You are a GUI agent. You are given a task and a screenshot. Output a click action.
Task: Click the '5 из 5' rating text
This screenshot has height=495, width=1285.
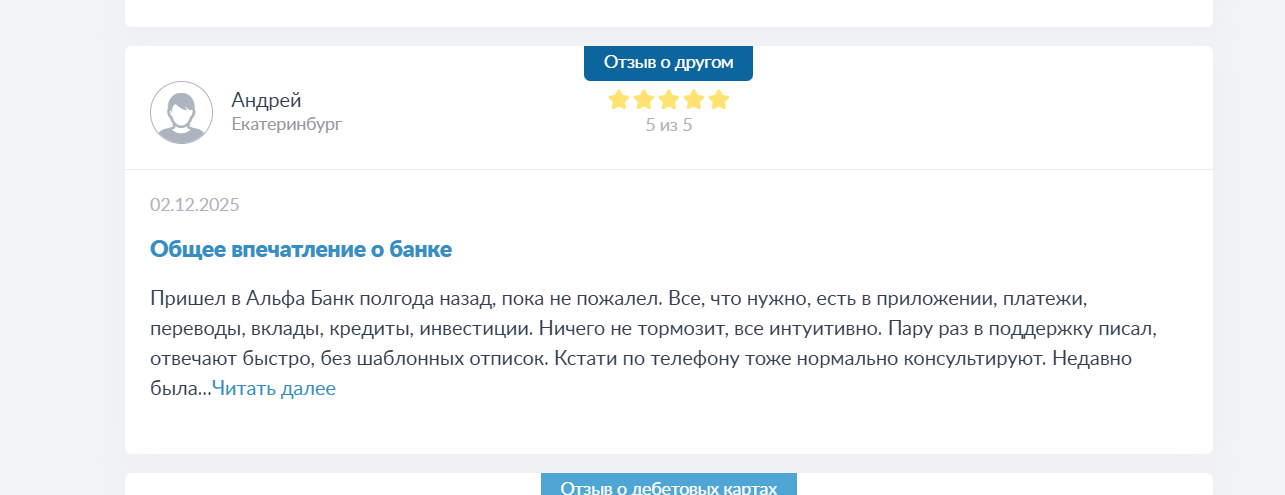[668, 125]
